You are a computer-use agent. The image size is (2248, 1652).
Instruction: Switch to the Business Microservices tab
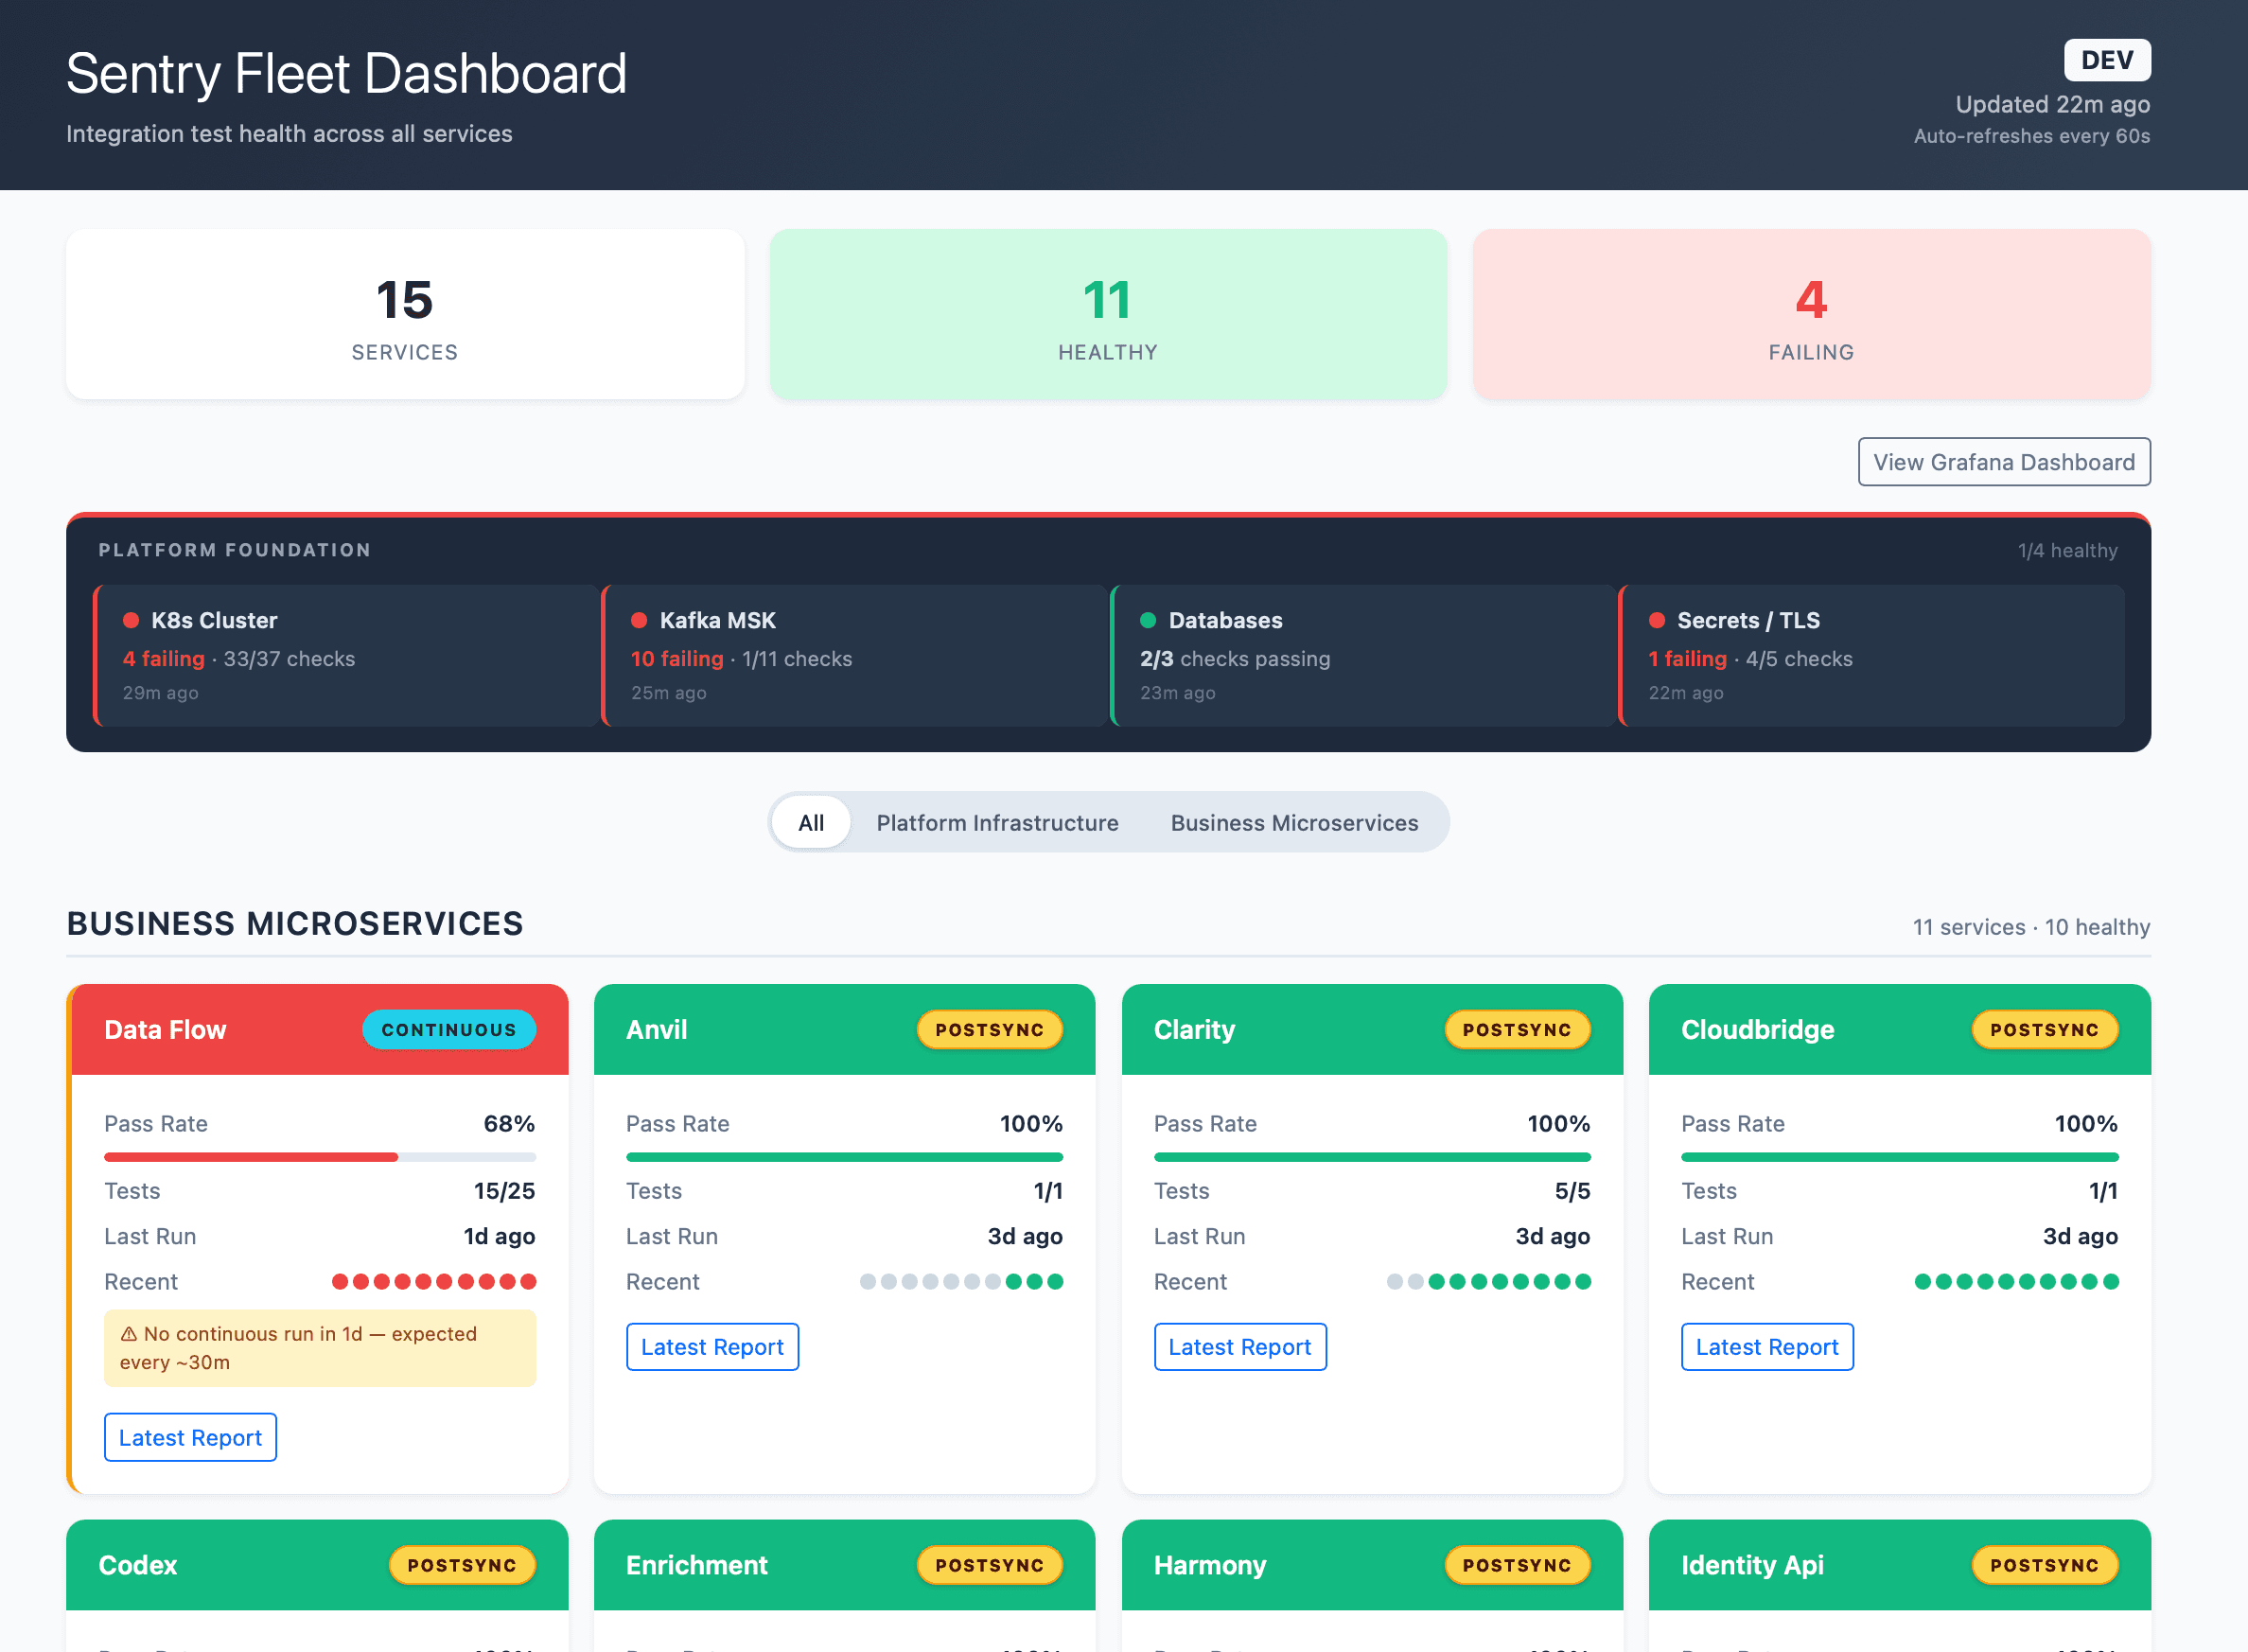click(1294, 822)
